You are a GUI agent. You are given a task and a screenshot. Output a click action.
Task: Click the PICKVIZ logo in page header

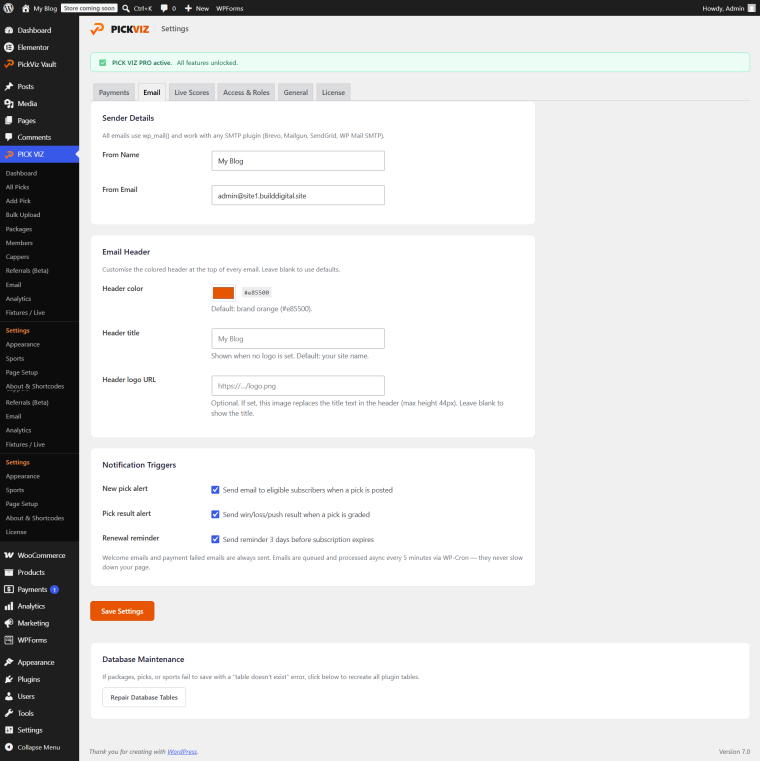click(119, 29)
